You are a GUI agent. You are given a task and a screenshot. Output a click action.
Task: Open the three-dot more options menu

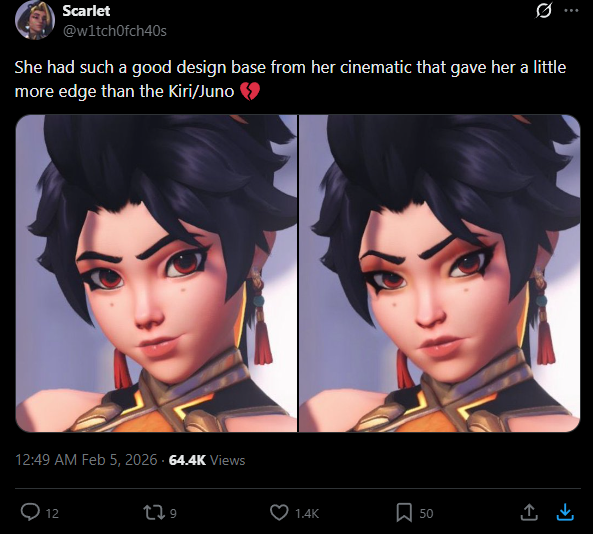(x=571, y=11)
